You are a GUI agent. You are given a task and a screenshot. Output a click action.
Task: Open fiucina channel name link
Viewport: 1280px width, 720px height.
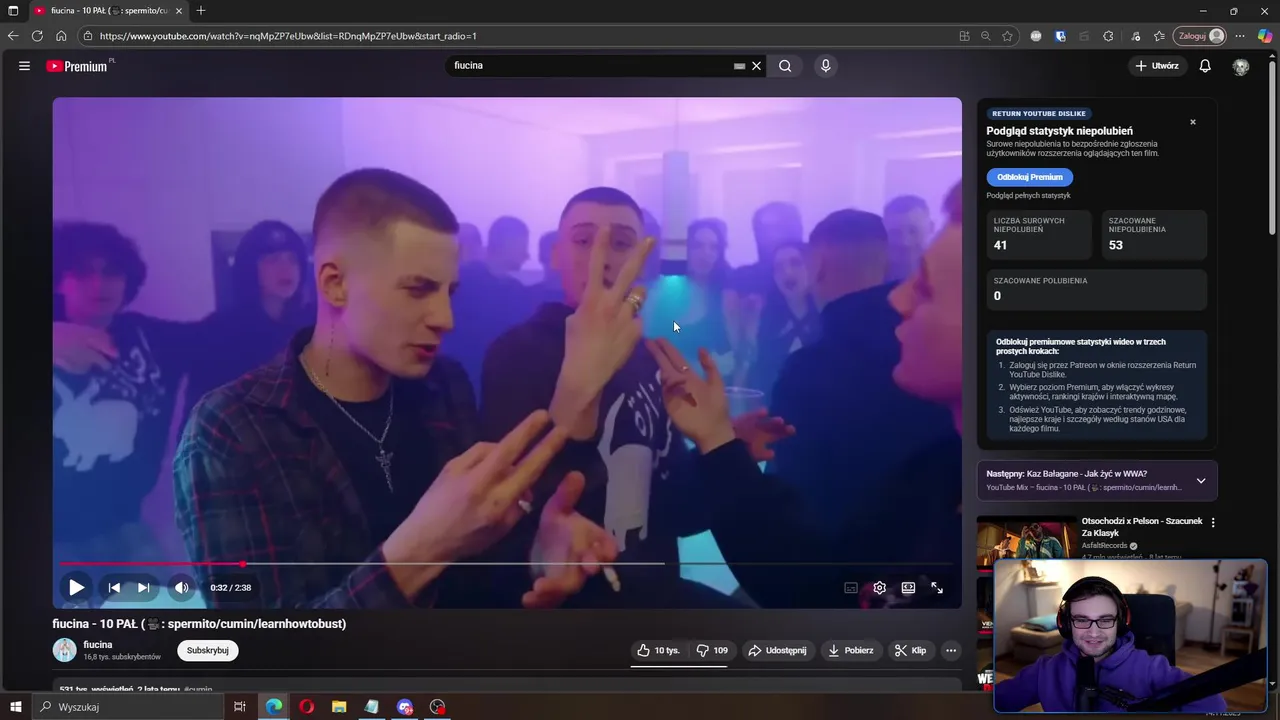98,645
